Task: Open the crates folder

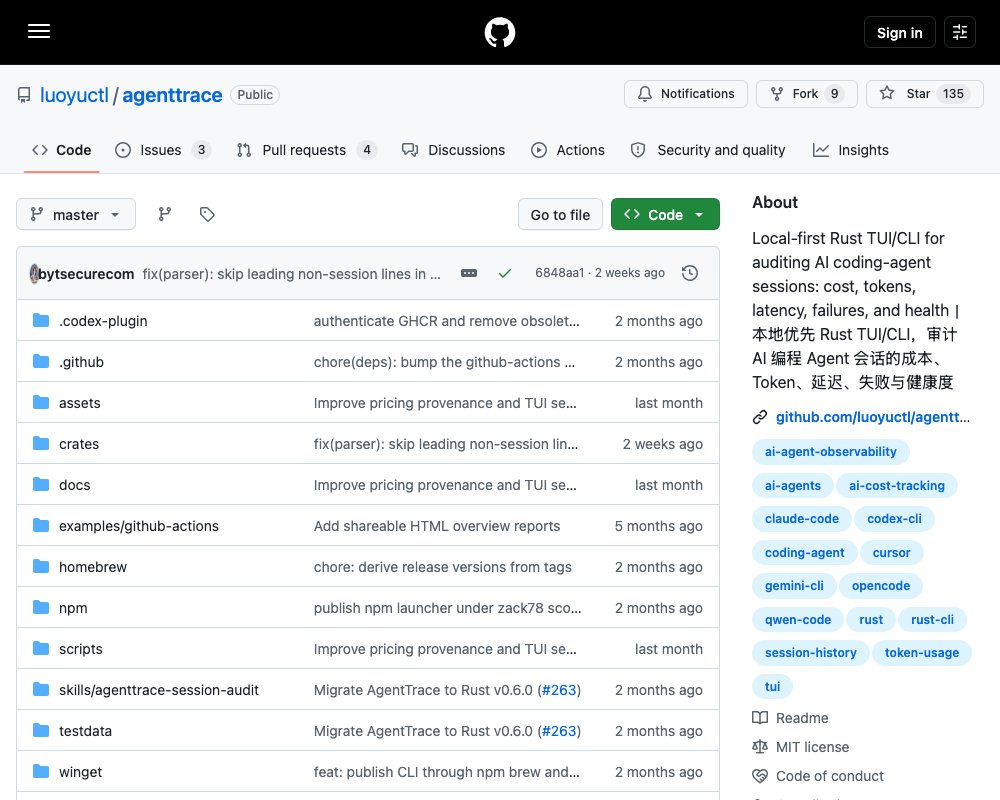Action: coord(79,444)
